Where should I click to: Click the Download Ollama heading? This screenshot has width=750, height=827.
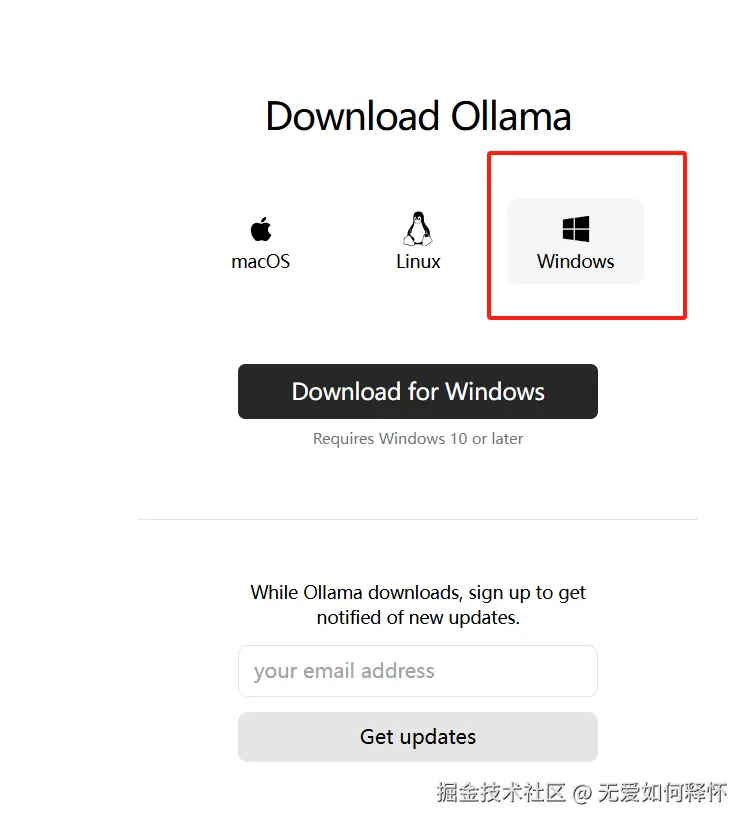point(418,116)
